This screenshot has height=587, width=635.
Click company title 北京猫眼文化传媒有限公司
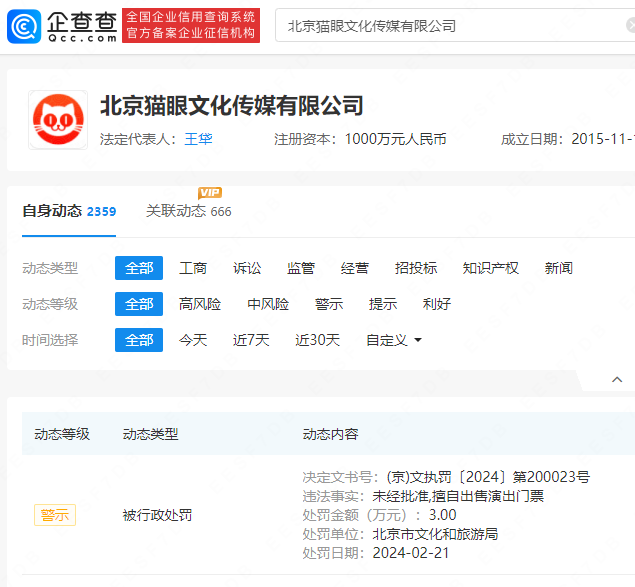point(232,106)
